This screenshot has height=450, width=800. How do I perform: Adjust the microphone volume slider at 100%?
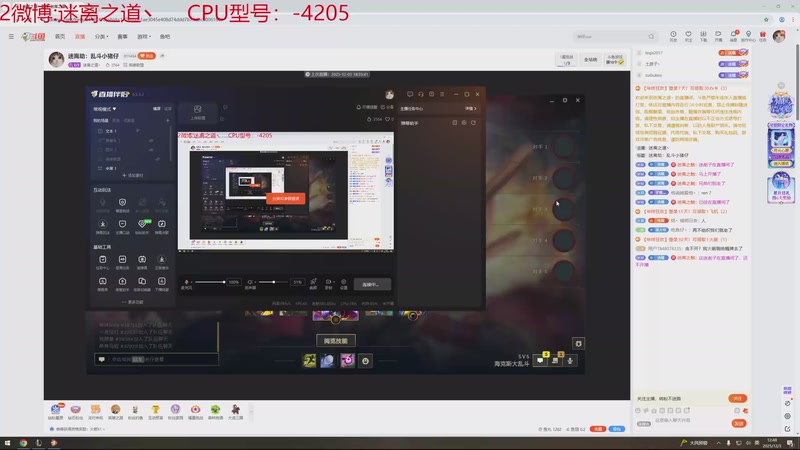[x=210, y=282]
